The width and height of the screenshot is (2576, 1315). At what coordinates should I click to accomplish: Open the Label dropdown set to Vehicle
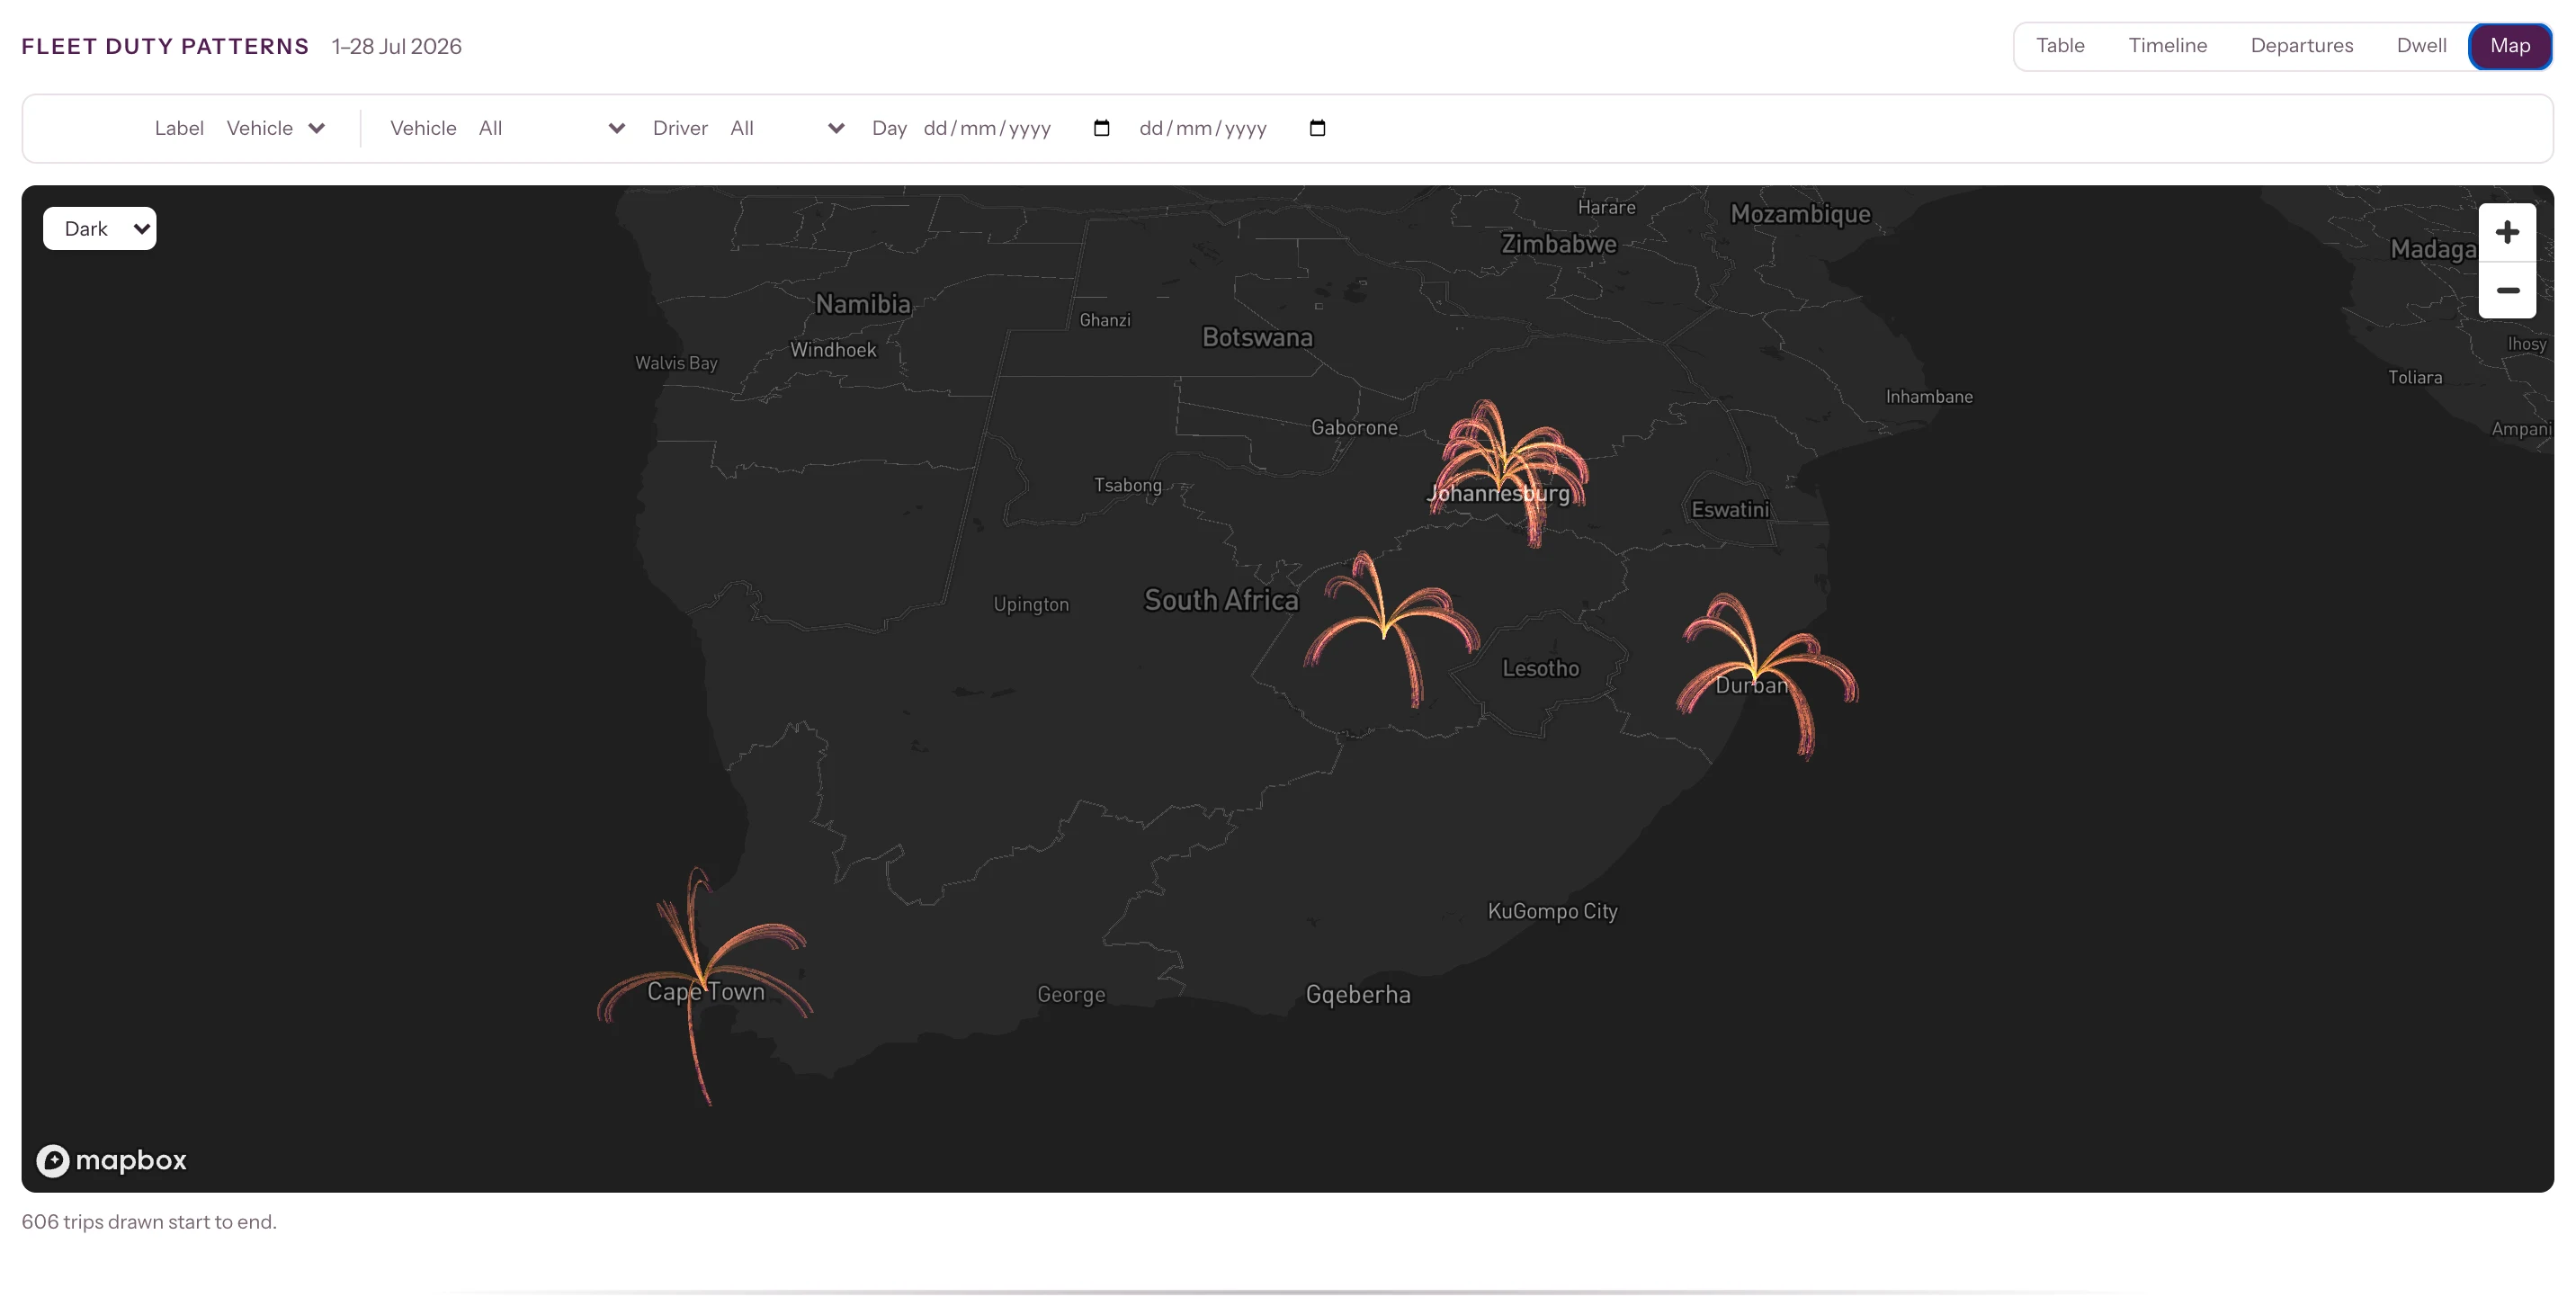tap(276, 128)
